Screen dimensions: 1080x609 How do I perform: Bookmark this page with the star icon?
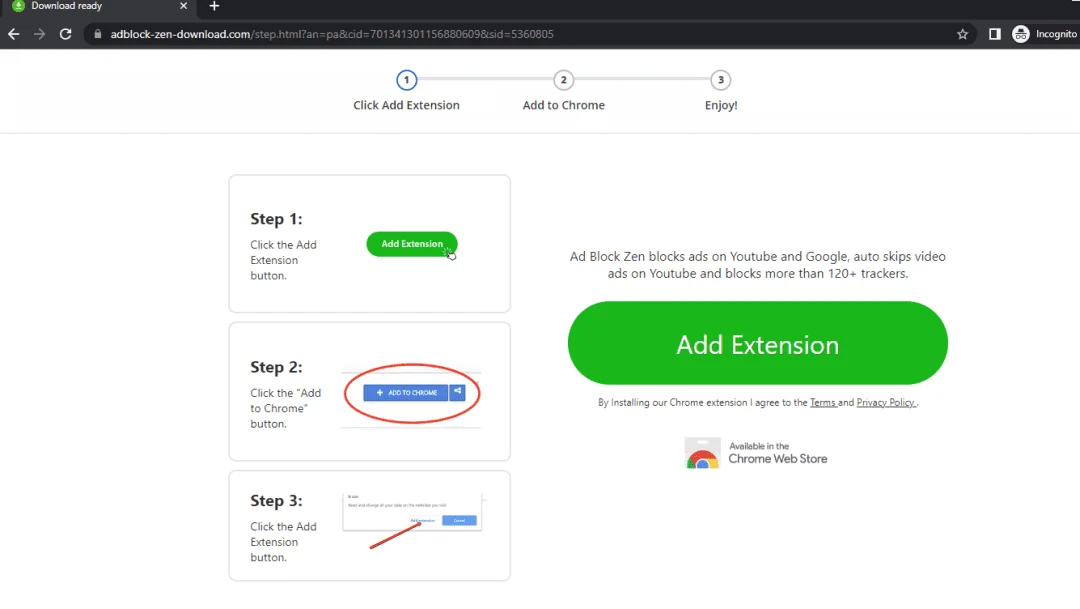point(962,34)
